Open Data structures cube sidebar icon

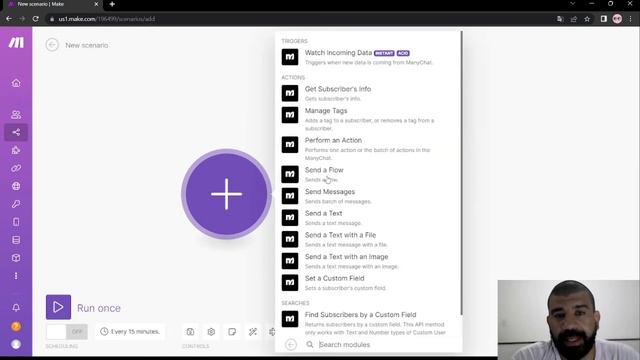point(16,258)
